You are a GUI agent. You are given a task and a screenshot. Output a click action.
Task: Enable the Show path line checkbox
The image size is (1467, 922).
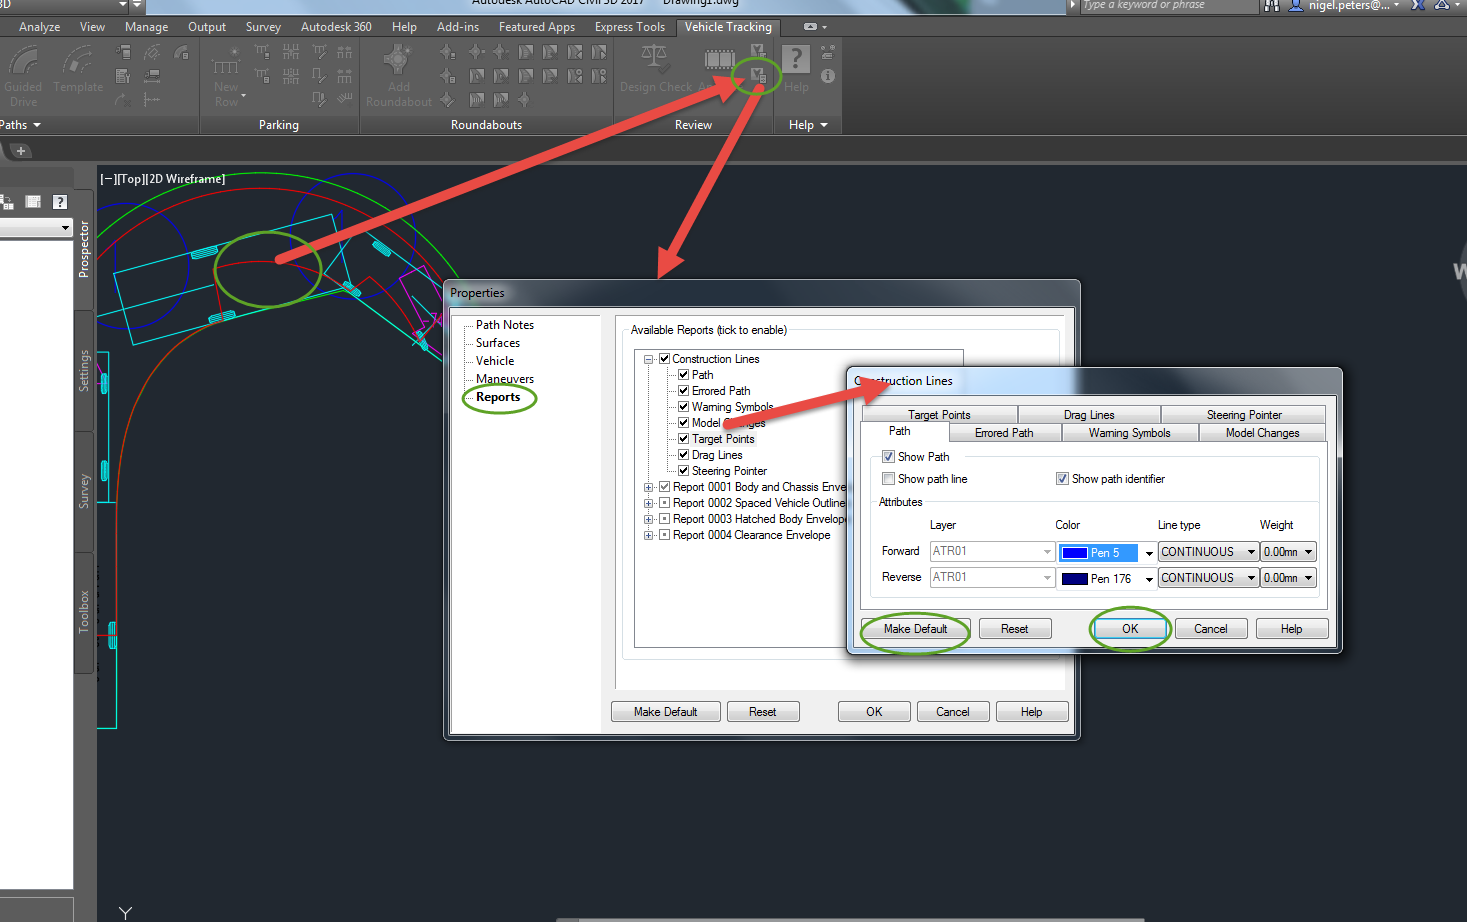[x=888, y=479]
